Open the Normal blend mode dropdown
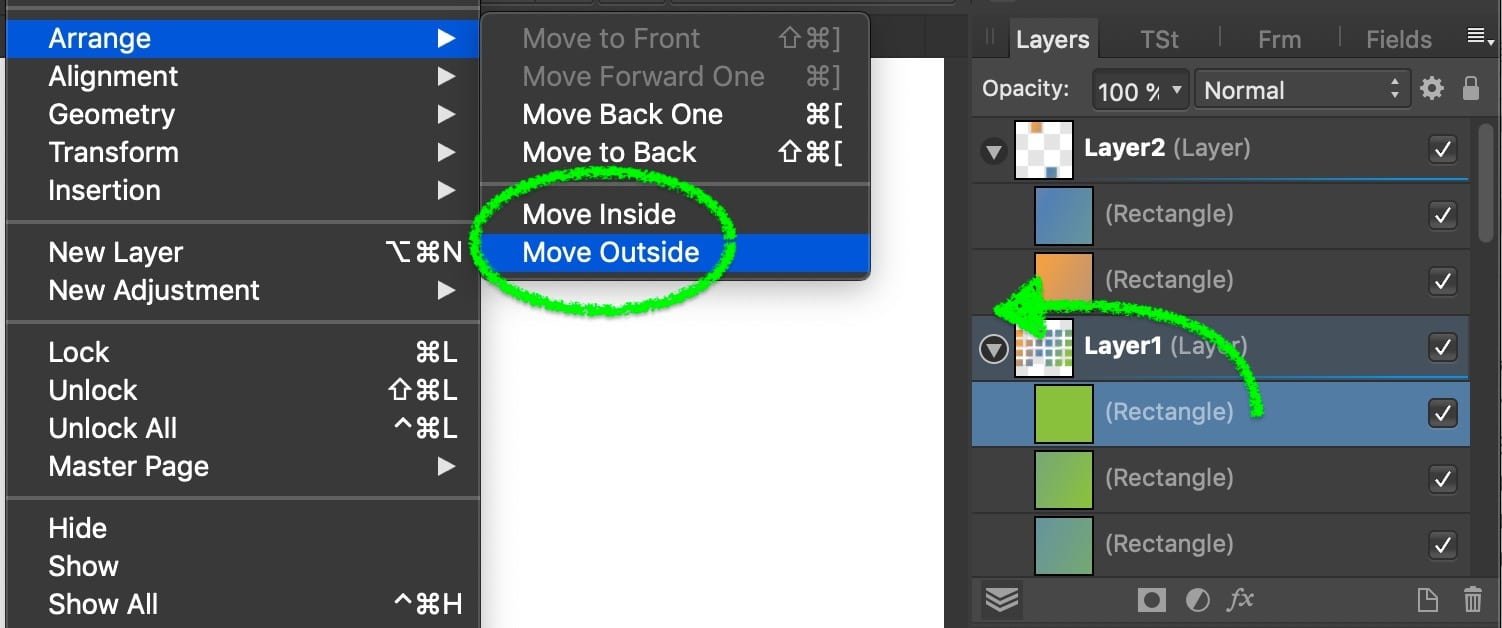The image size is (1502, 628). [1303, 90]
